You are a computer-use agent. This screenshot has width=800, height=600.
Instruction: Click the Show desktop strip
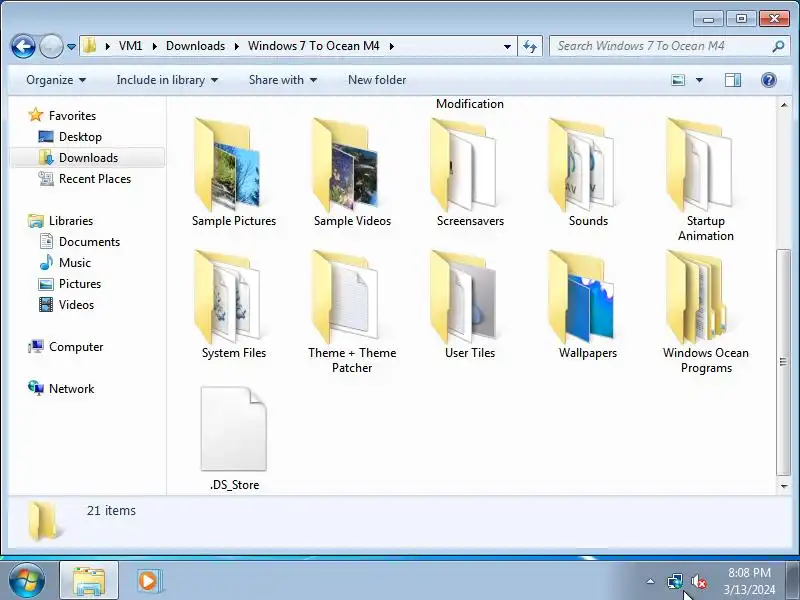792,580
